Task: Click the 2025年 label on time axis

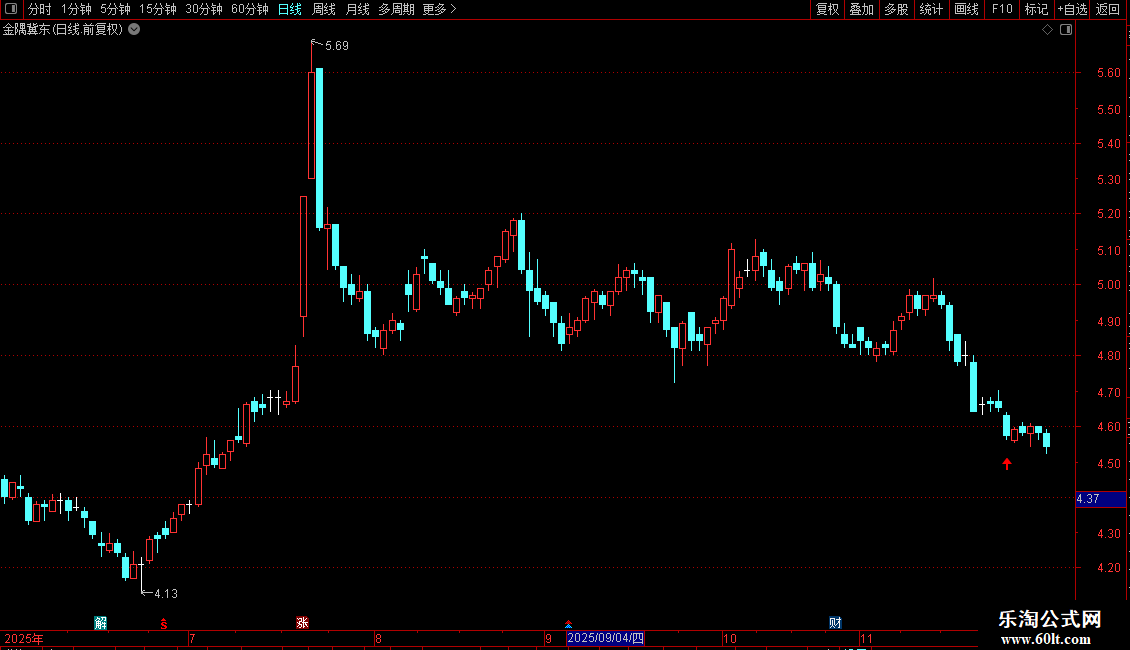Action: click(24, 638)
